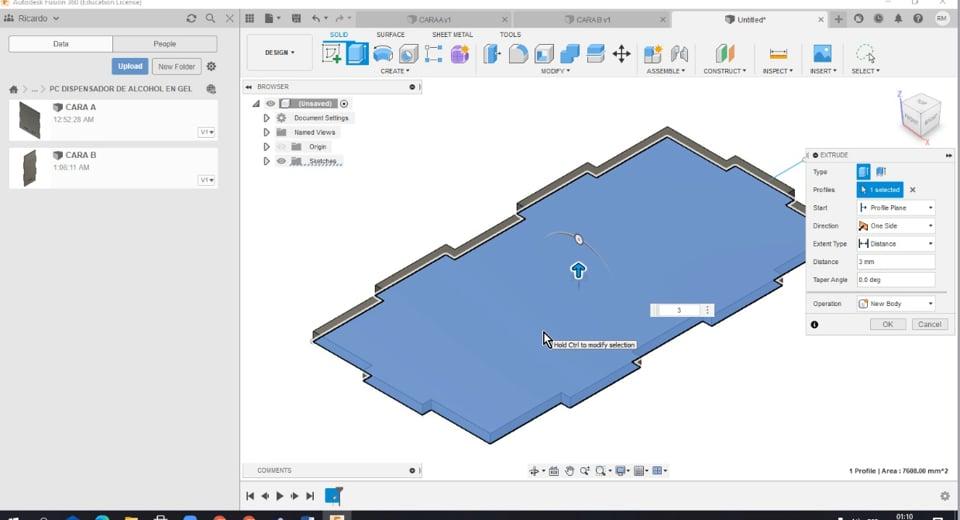Select the Press Pull tool
The height and width of the screenshot is (520, 960).
point(492,54)
